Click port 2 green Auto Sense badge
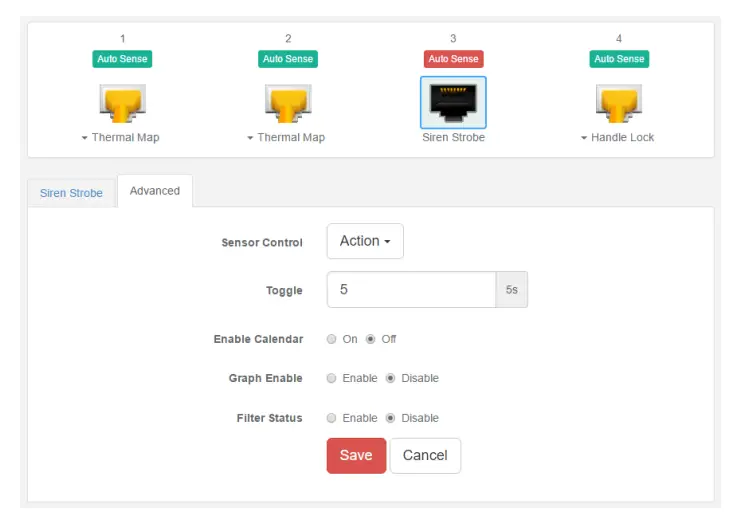 pos(288,59)
